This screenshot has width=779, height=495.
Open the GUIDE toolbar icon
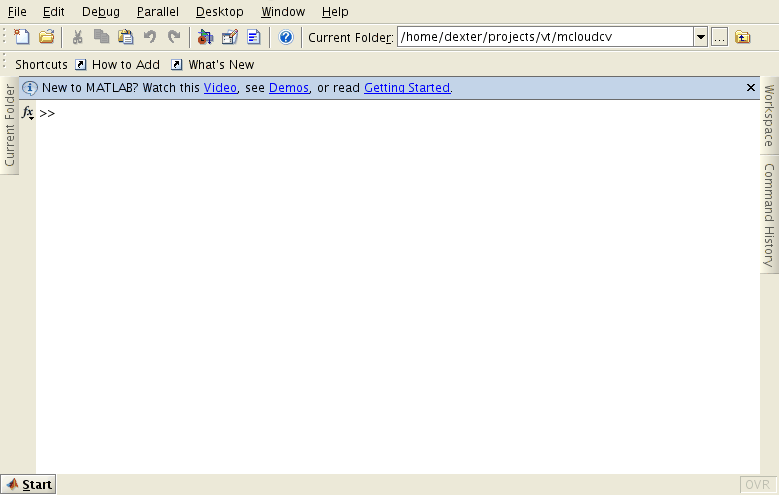point(230,37)
